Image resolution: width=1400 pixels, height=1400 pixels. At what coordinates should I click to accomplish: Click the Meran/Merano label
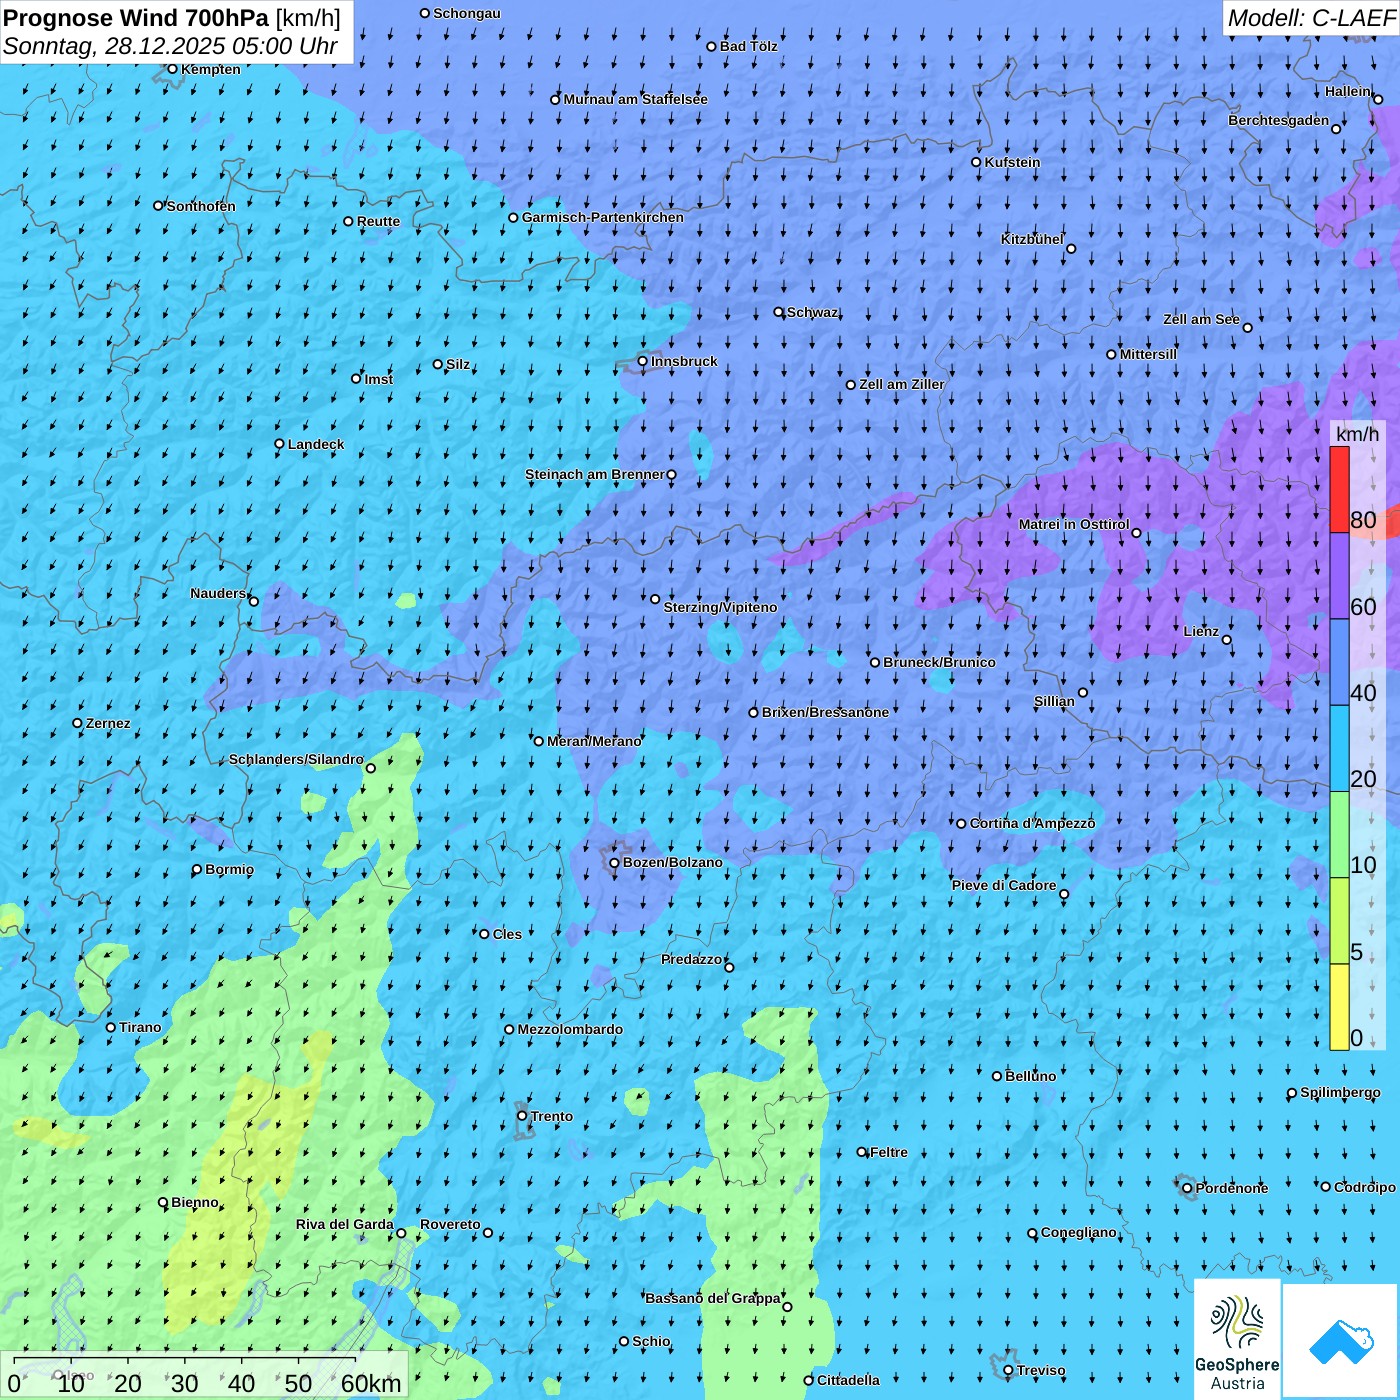click(594, 741)
